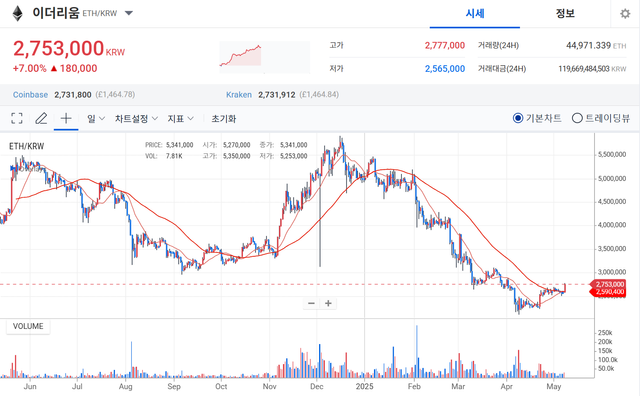640x396 pixels.
Task: Switch to the 정보 tab
Action: (565, 13)
